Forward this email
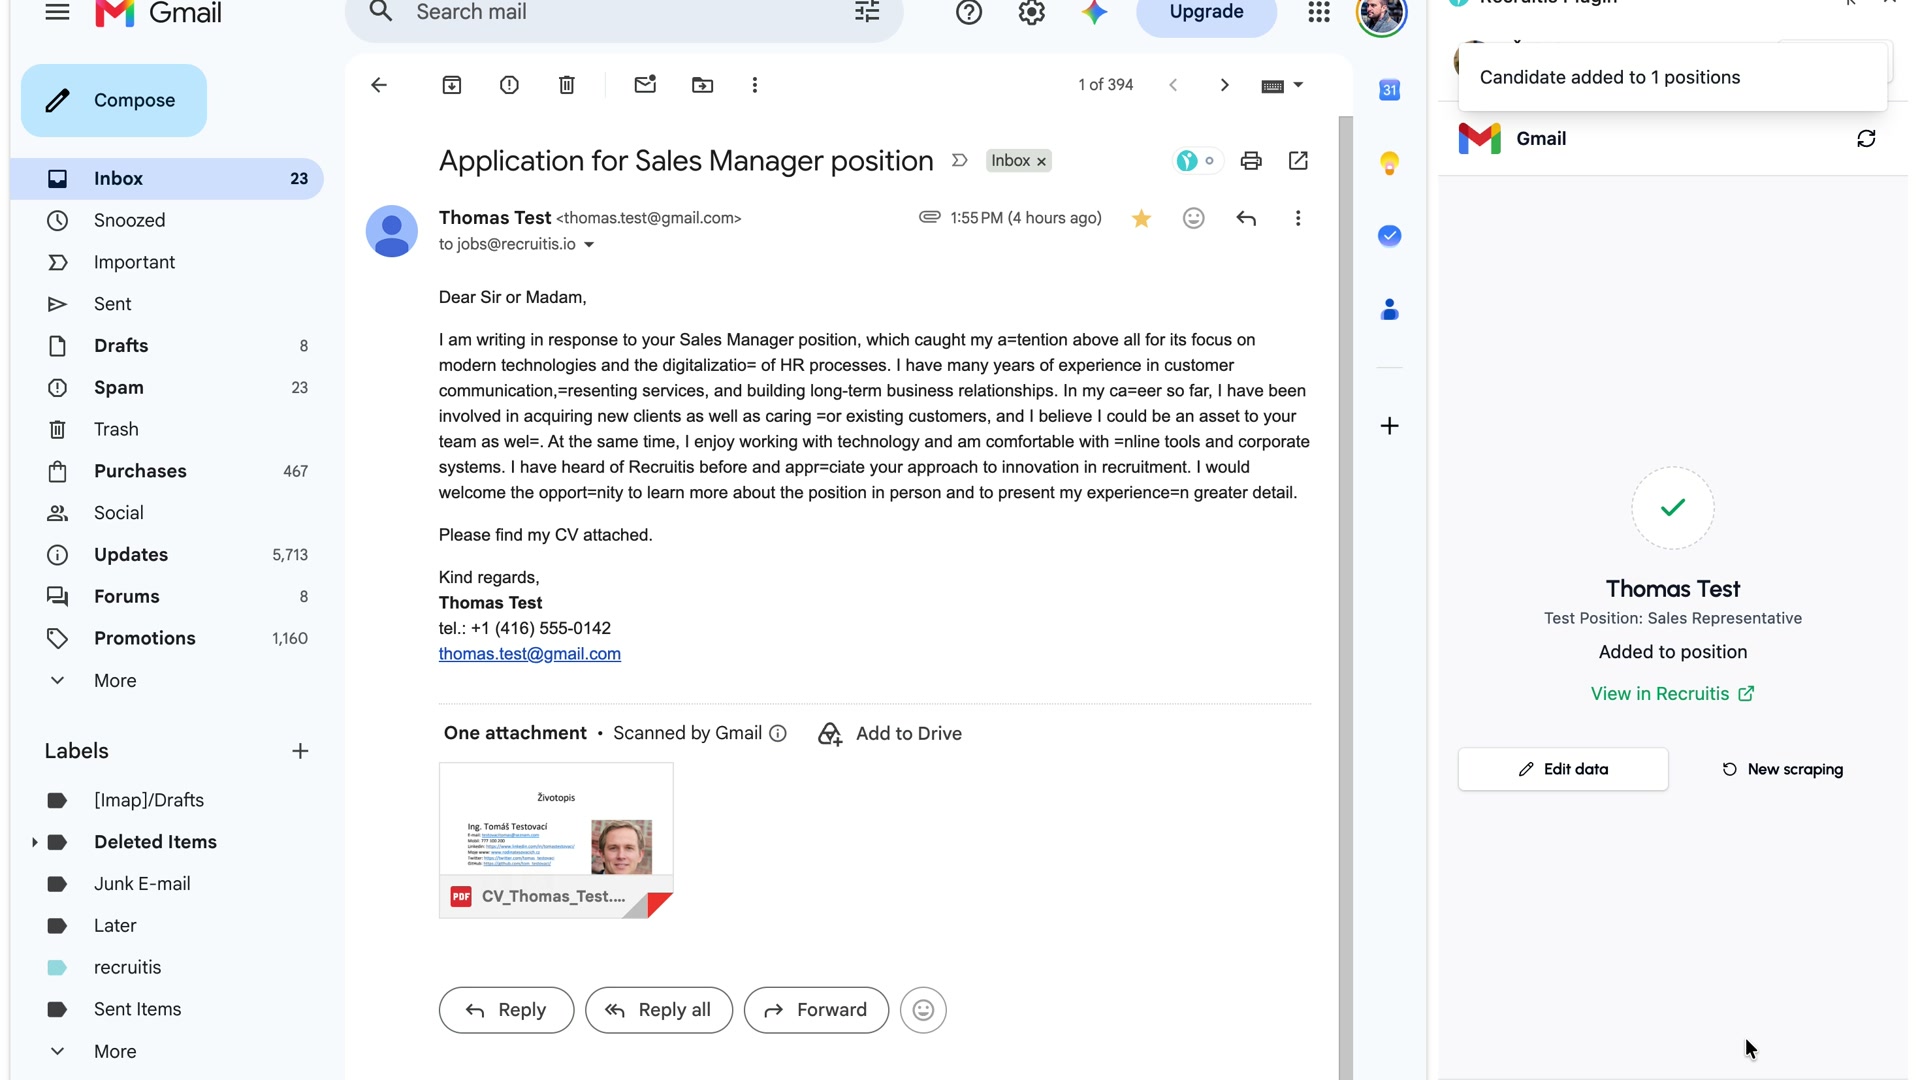This screenshot has width=1920, height=1080. pos(816,1010)
